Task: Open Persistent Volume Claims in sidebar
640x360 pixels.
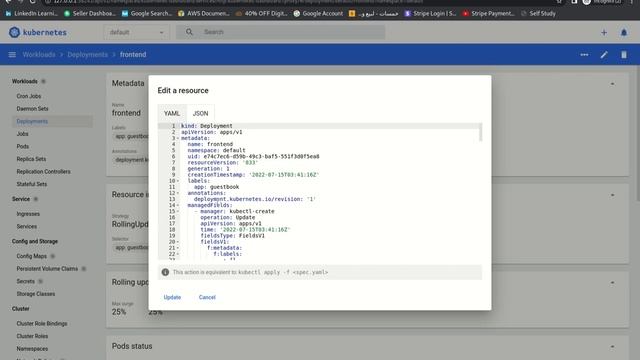Action: coord(47,269)
